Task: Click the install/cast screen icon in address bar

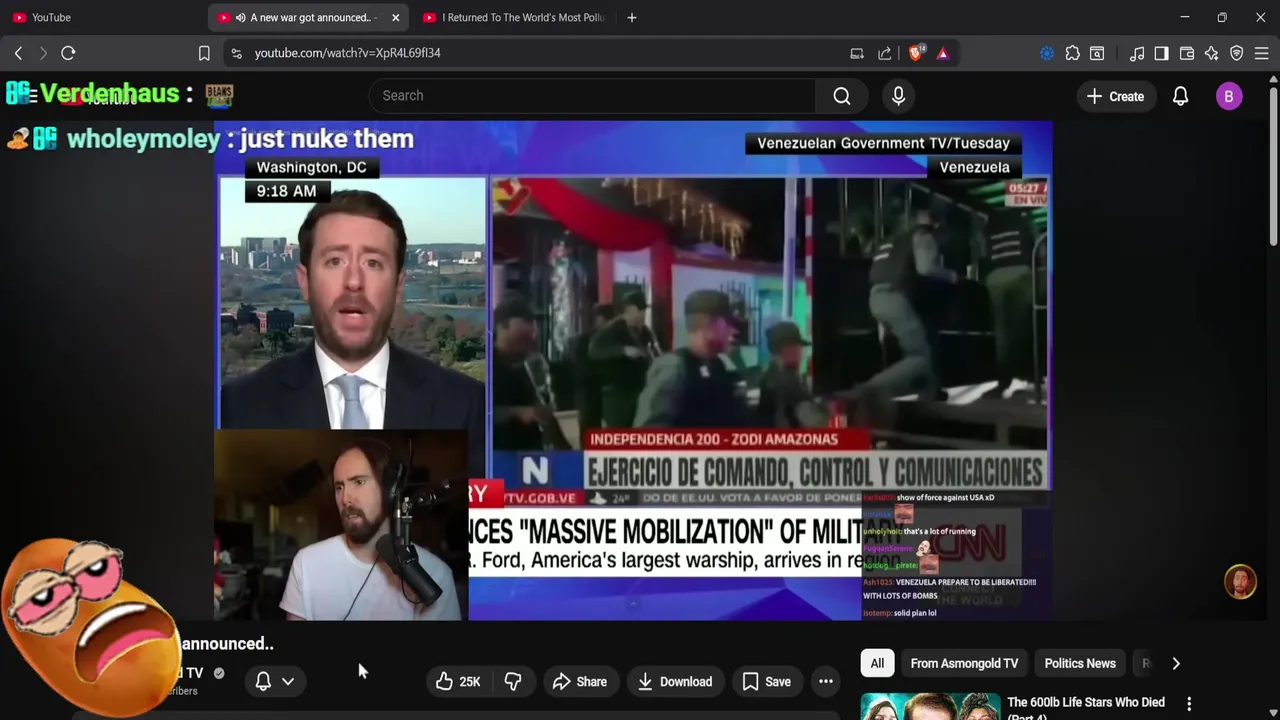Action: (x=857, y=53)
